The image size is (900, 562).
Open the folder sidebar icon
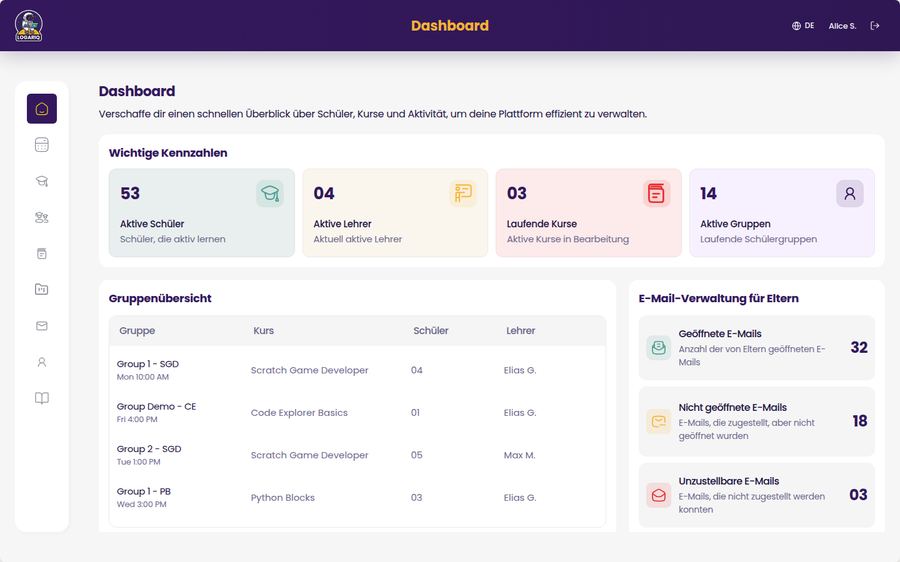[42, 289]
